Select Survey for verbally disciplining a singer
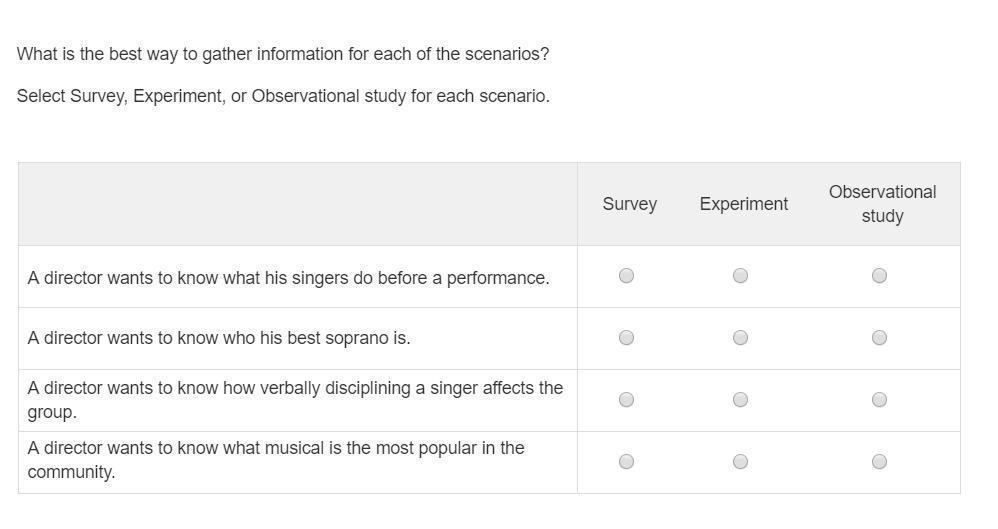The height and width of the screenshot is (529, 998). coord(626,400)
